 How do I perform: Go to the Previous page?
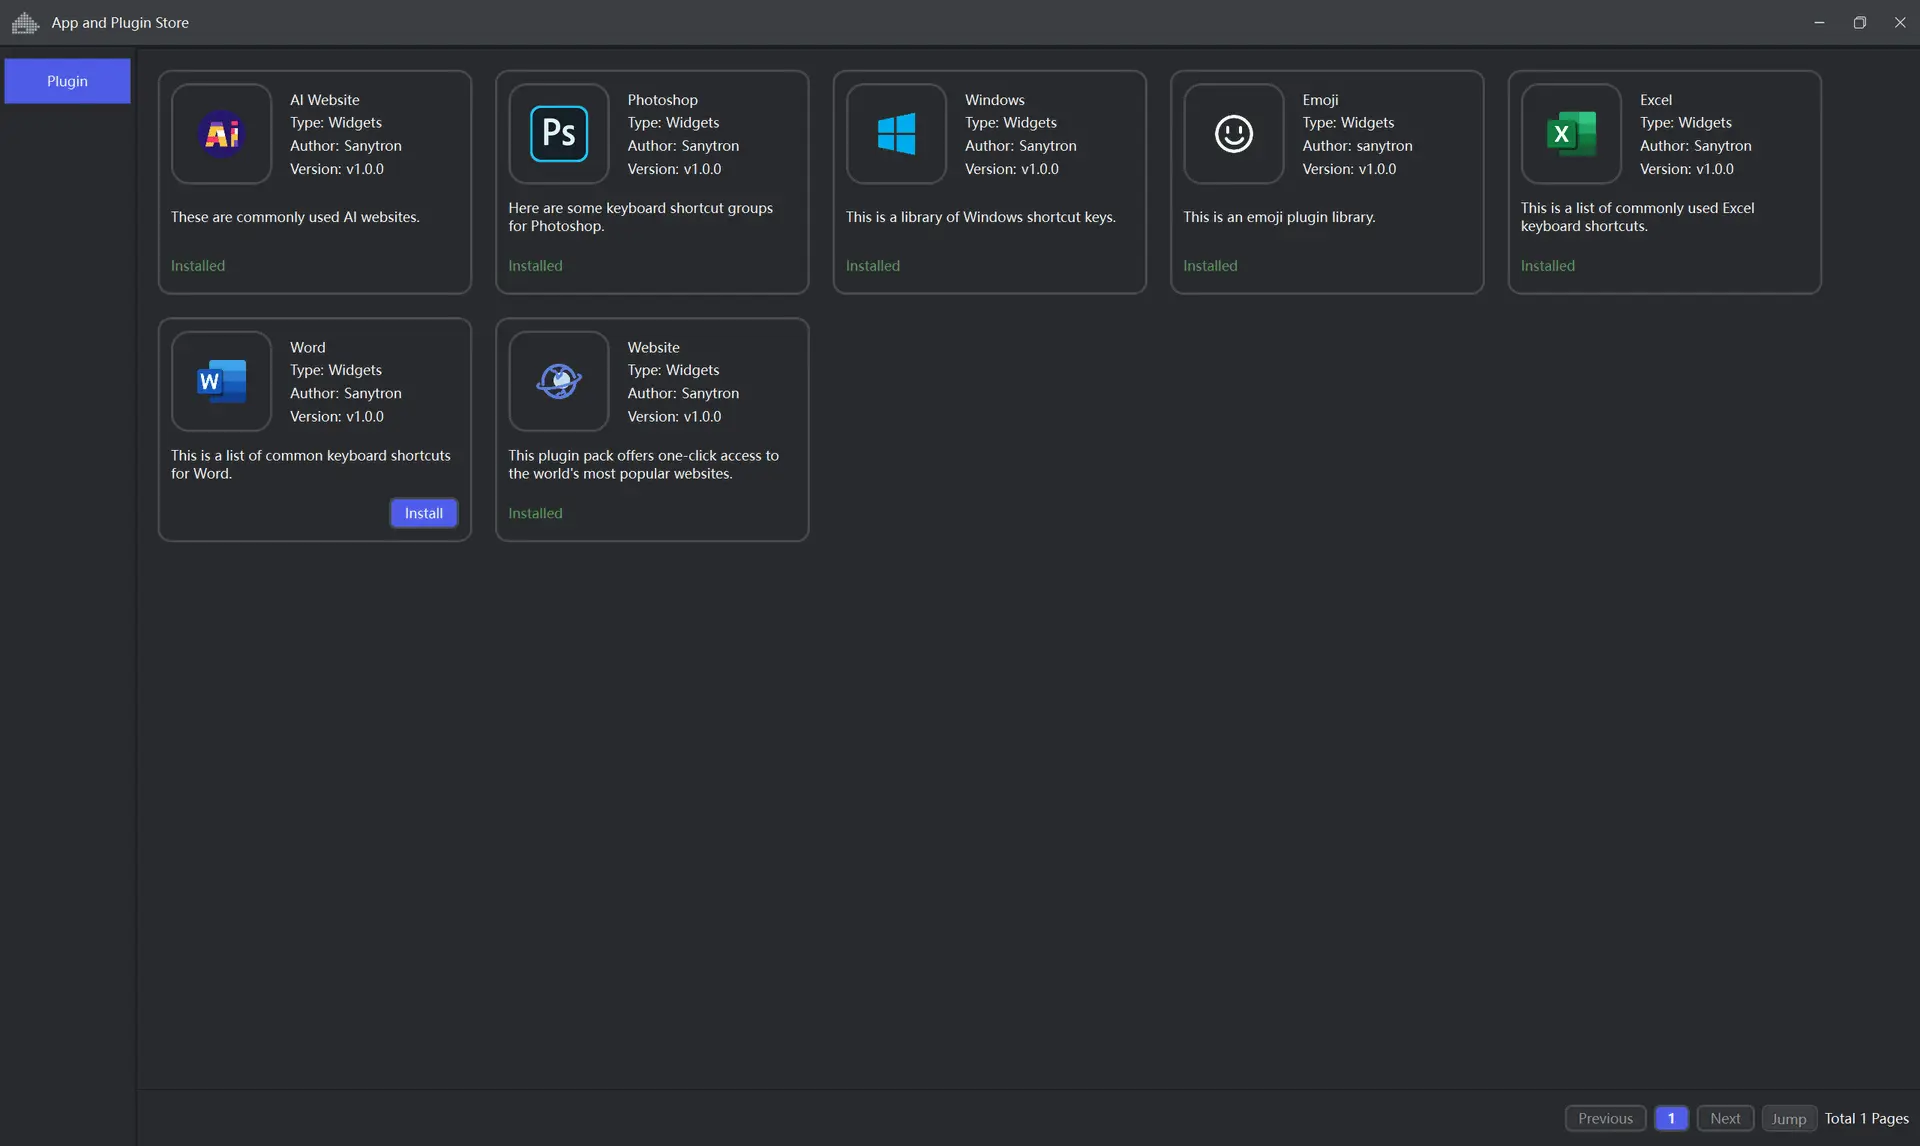1605,1118
